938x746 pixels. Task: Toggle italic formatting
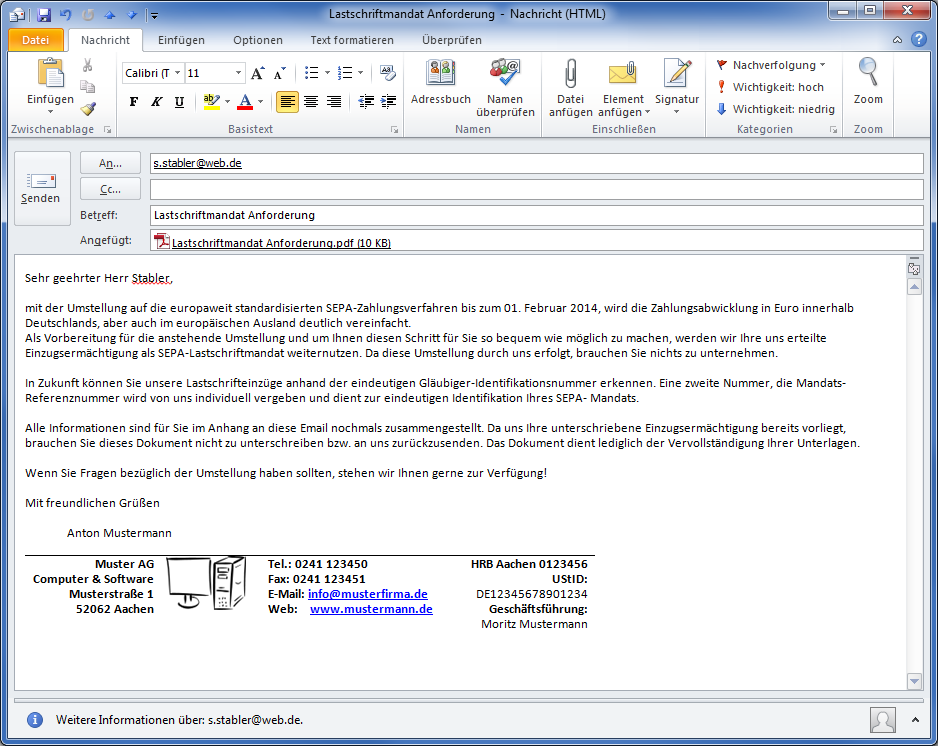tap(156, 102)
